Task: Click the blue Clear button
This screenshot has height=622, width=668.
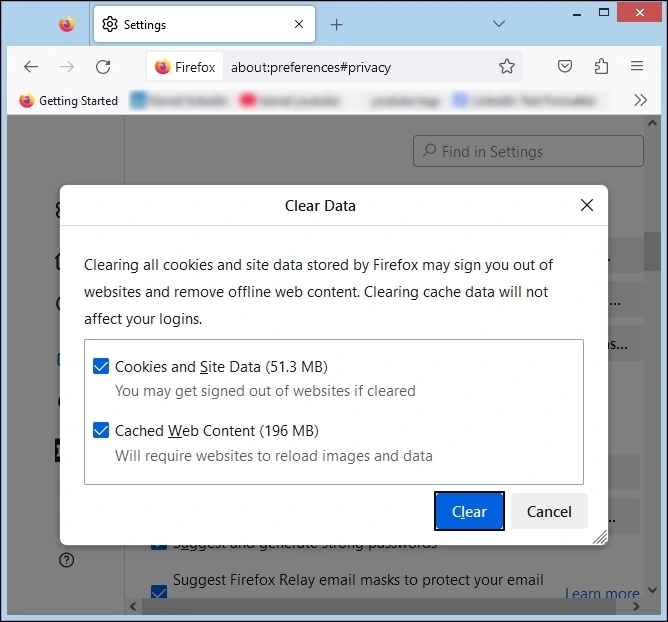Action: pos(469,511)
